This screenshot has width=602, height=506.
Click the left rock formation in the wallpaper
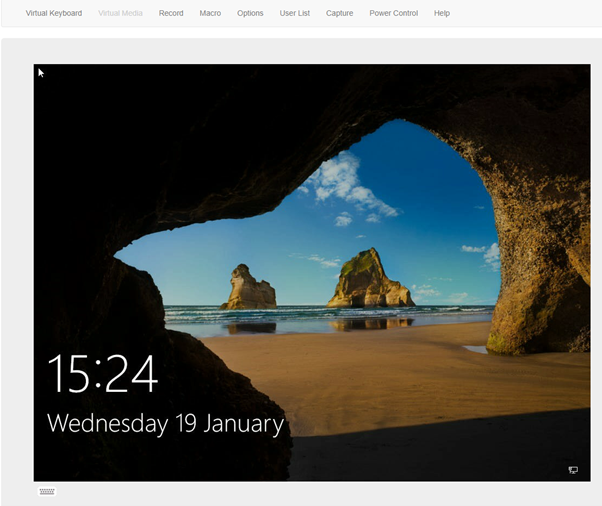click(249, 288)
